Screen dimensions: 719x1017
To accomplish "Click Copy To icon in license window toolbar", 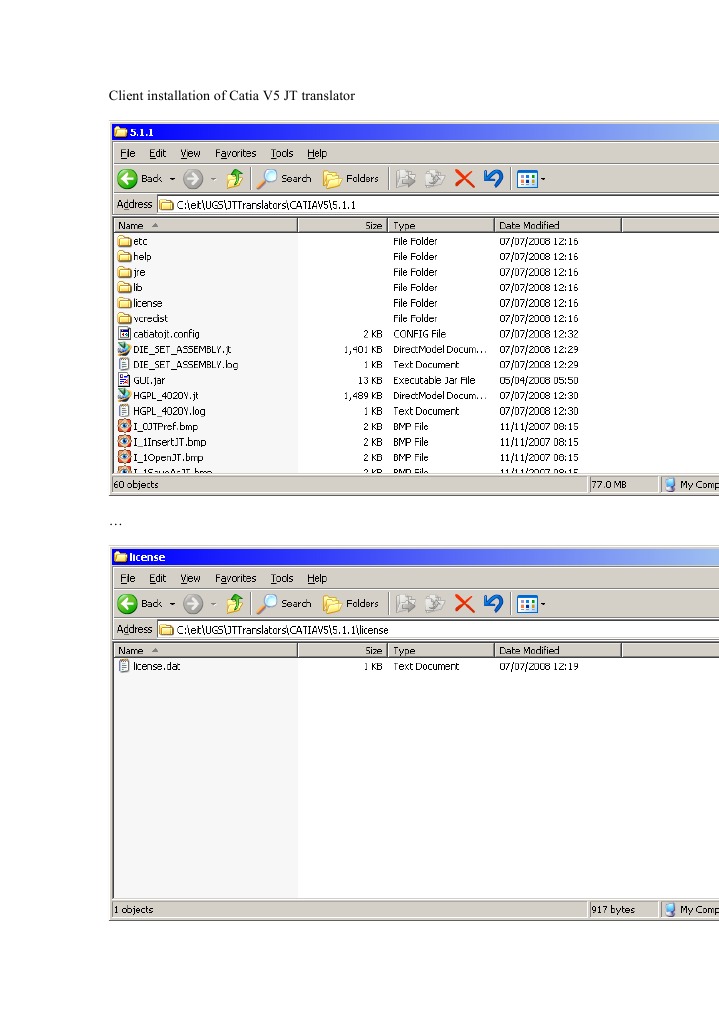I will pos(434,604).
